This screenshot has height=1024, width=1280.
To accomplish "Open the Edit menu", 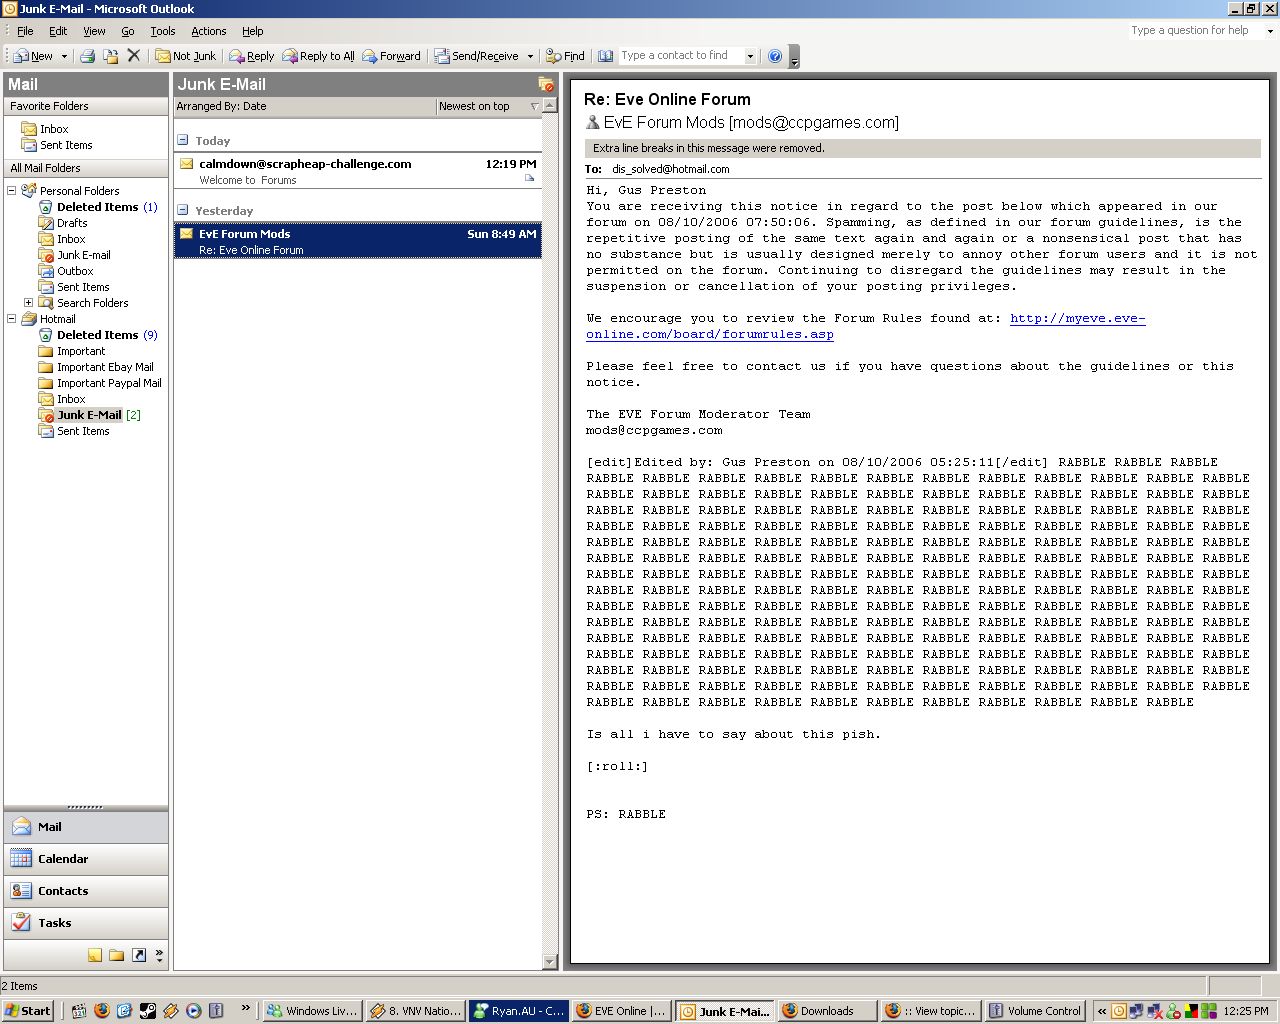I will 58,31.
